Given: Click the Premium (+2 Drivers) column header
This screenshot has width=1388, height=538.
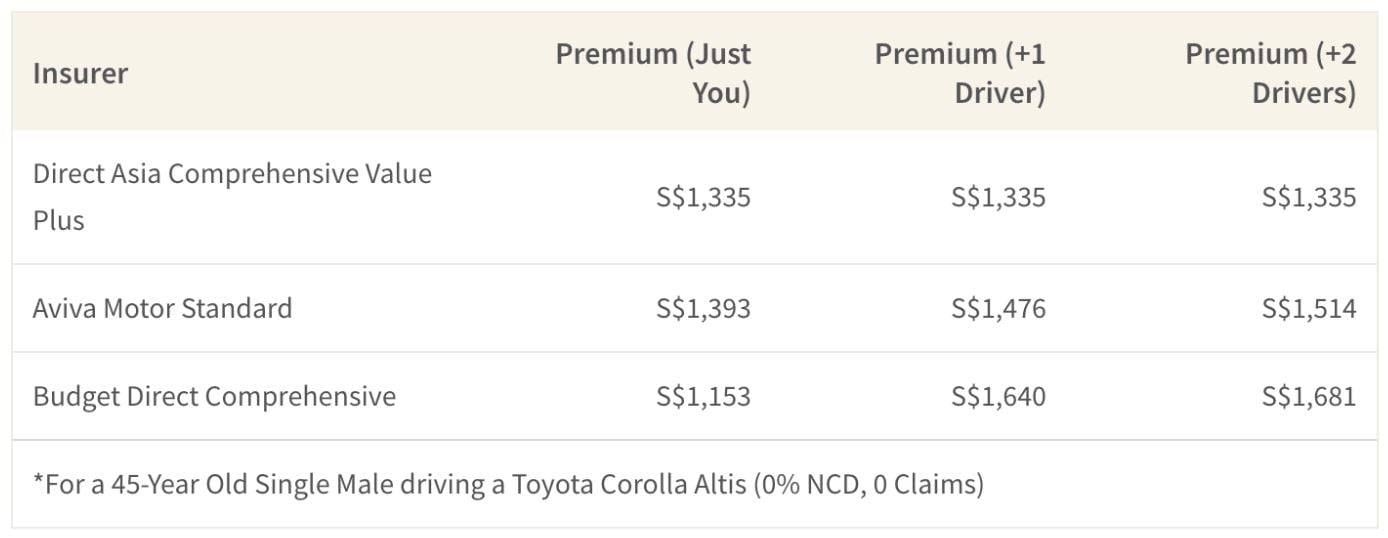Looking at the screenshot, I should tap(1270, 73).
